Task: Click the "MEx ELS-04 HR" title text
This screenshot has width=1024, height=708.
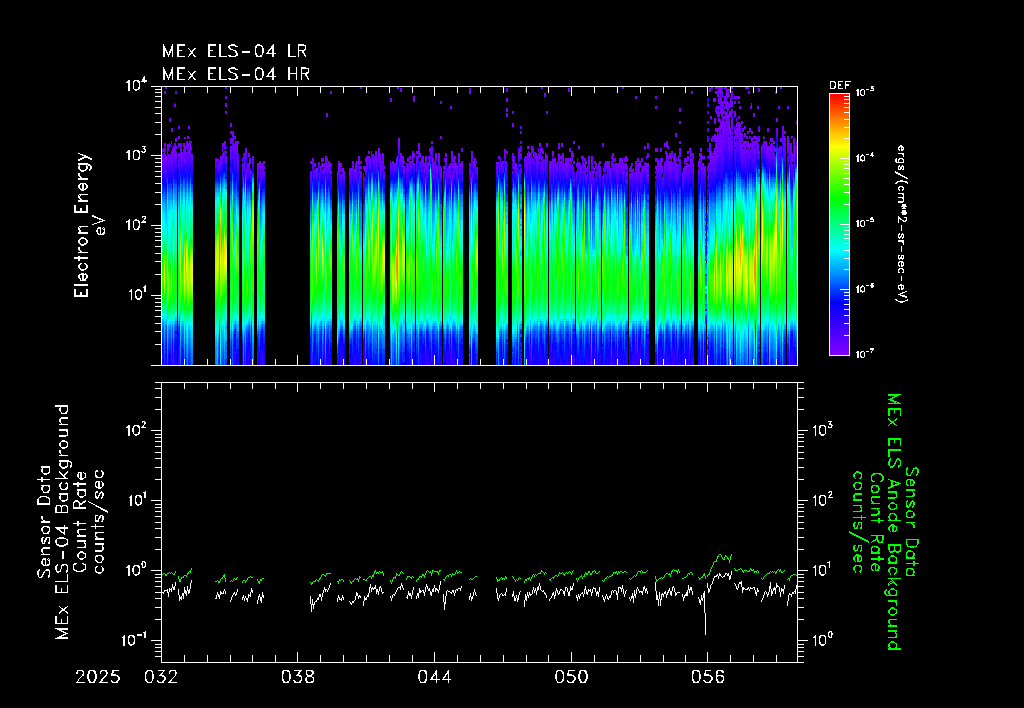Action: click(x=236, y=74)
